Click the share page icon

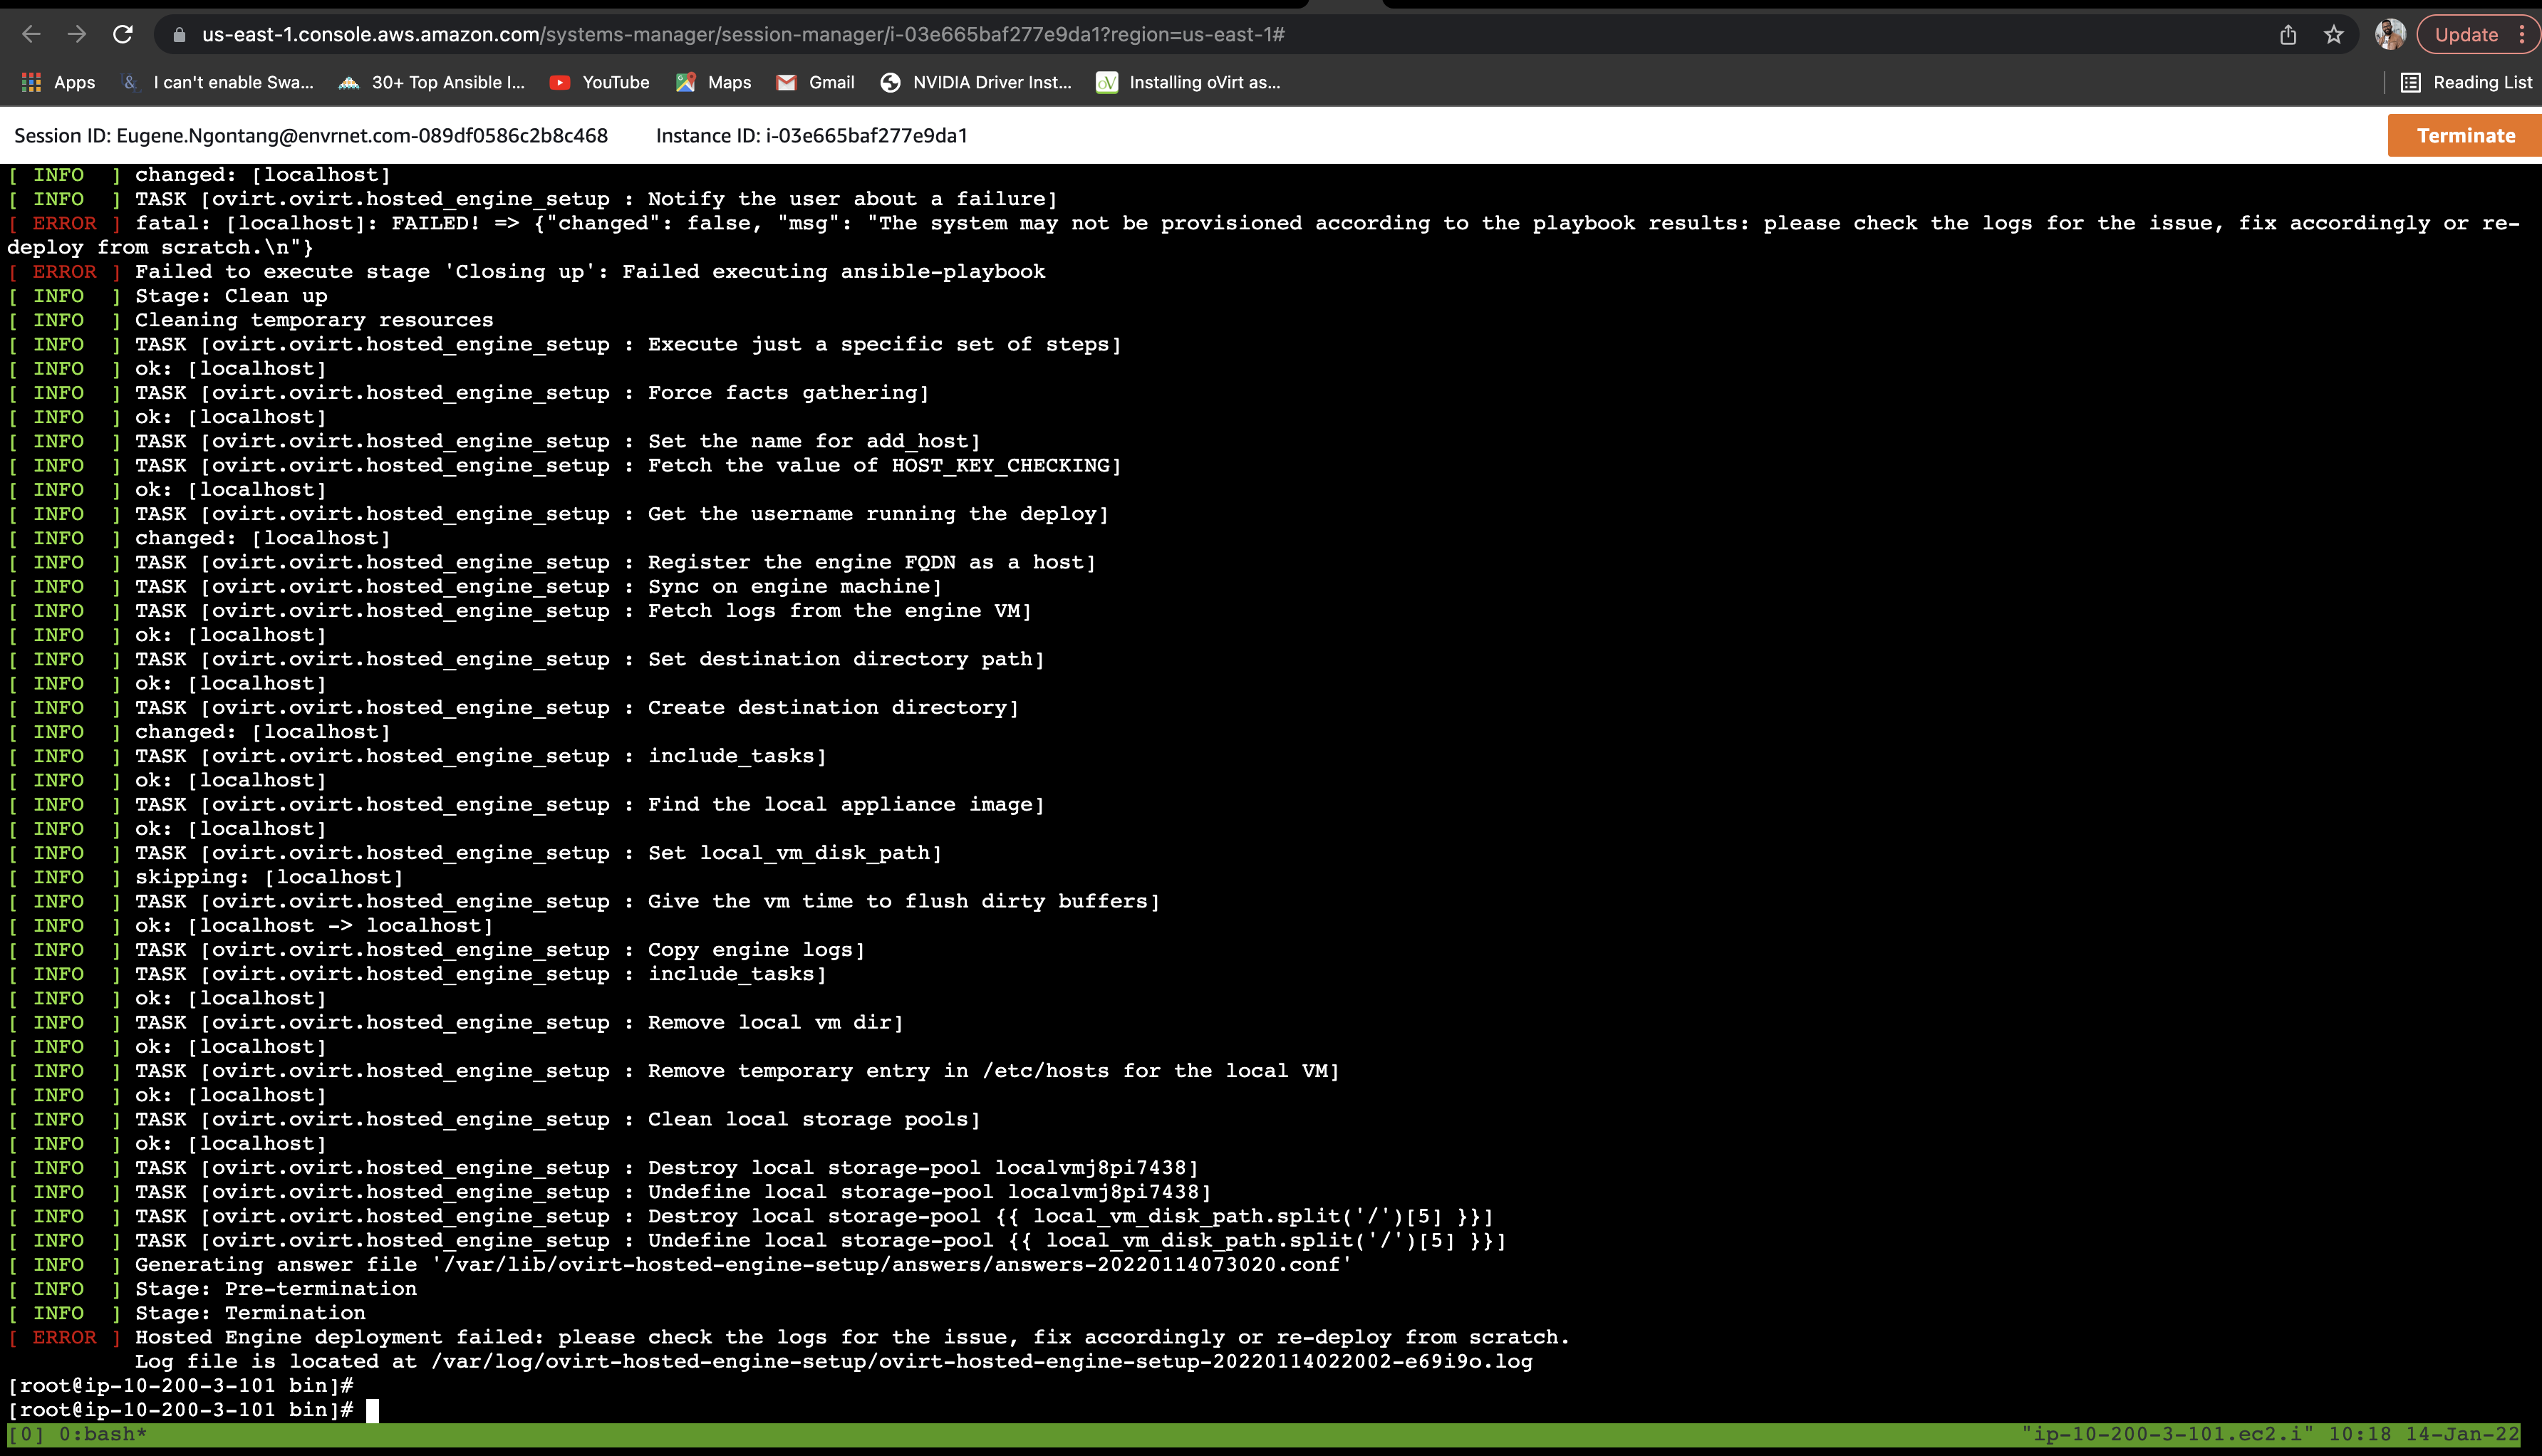[x=2288, y=35]
